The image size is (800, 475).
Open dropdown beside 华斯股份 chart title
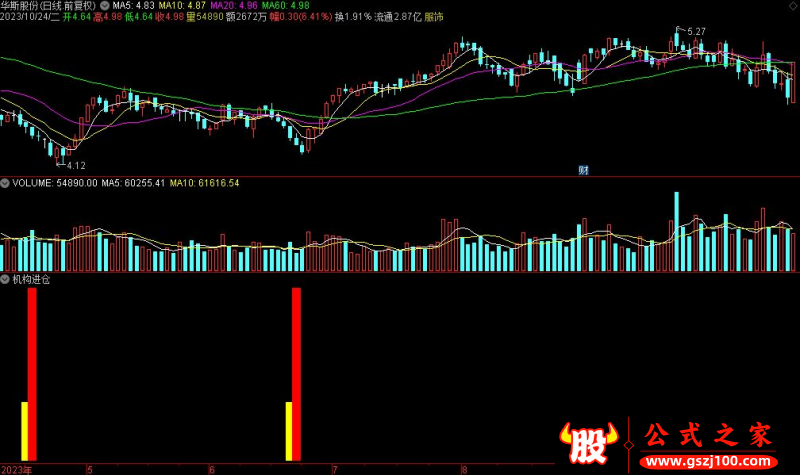pos(105,6)
